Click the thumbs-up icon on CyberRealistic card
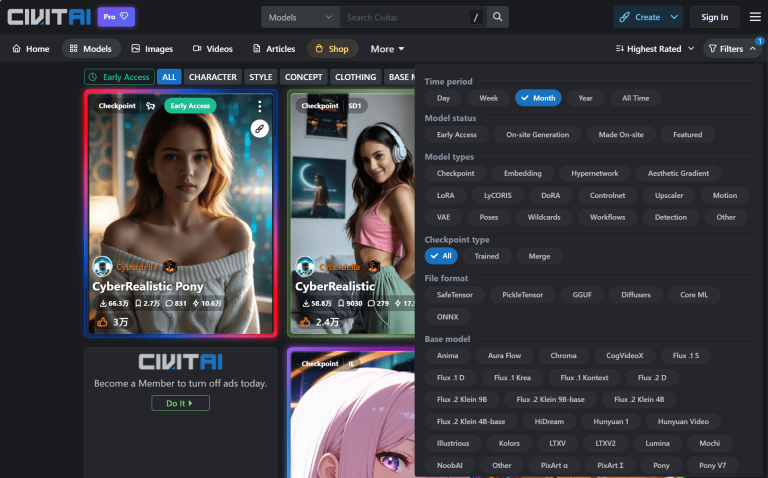 pos(305,322)
